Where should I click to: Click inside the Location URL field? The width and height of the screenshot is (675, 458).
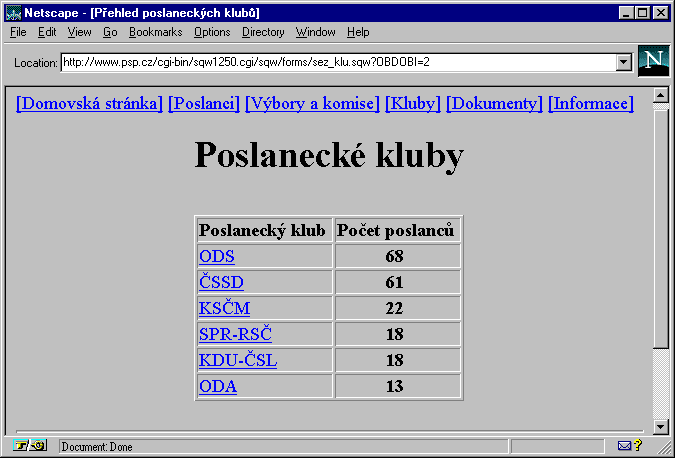(x=338, y=62)
